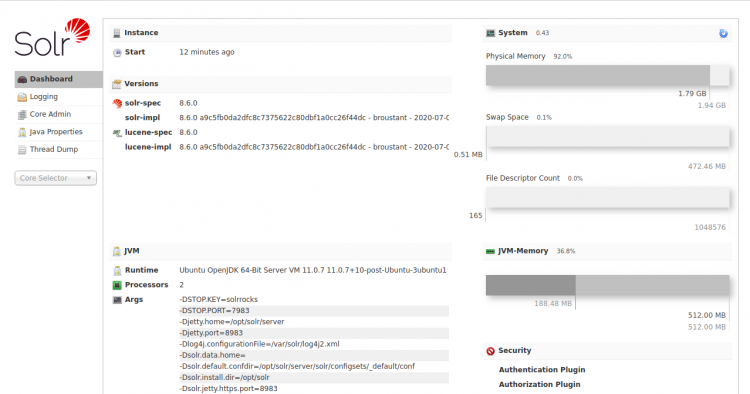Click the 472.46 MB swap total

click(x=706, y=166)
